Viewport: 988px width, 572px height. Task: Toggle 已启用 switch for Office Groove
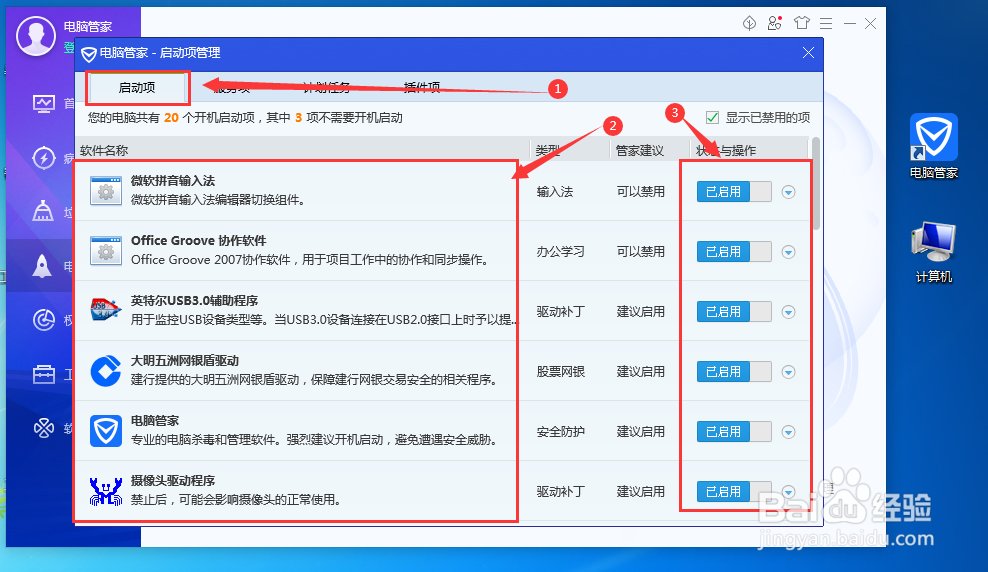734,251
